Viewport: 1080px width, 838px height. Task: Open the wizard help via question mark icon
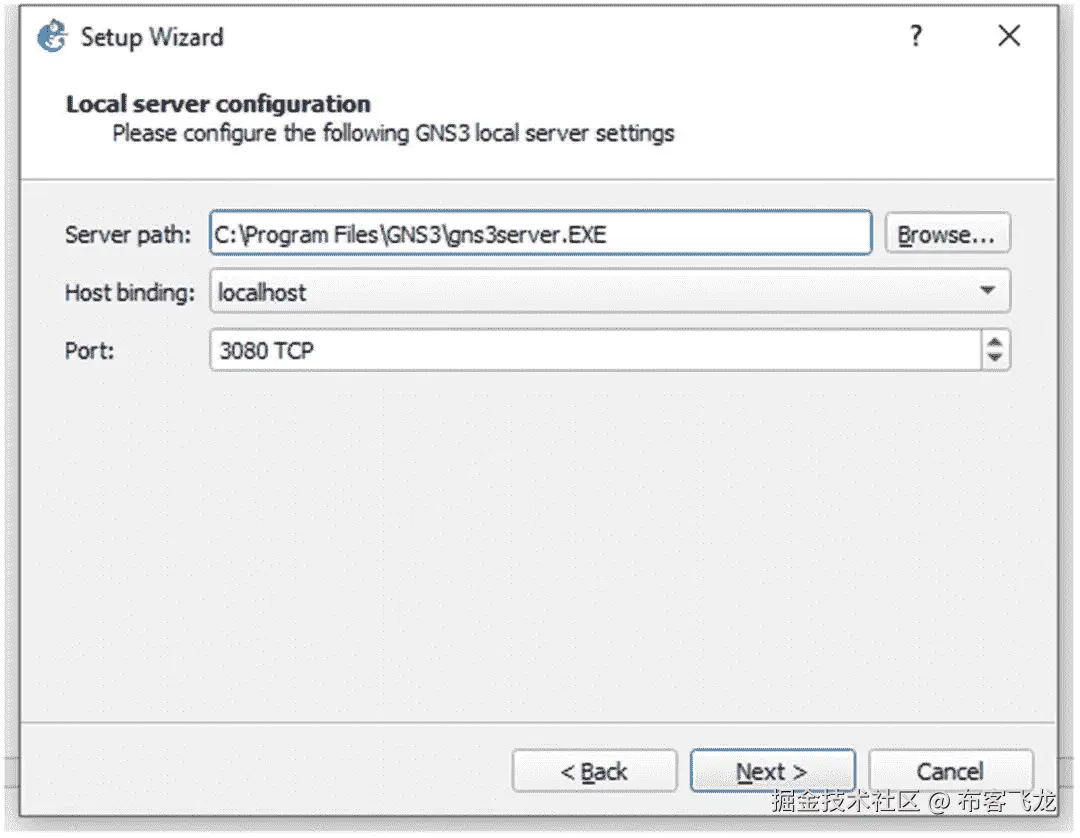[x=916, y=36]
